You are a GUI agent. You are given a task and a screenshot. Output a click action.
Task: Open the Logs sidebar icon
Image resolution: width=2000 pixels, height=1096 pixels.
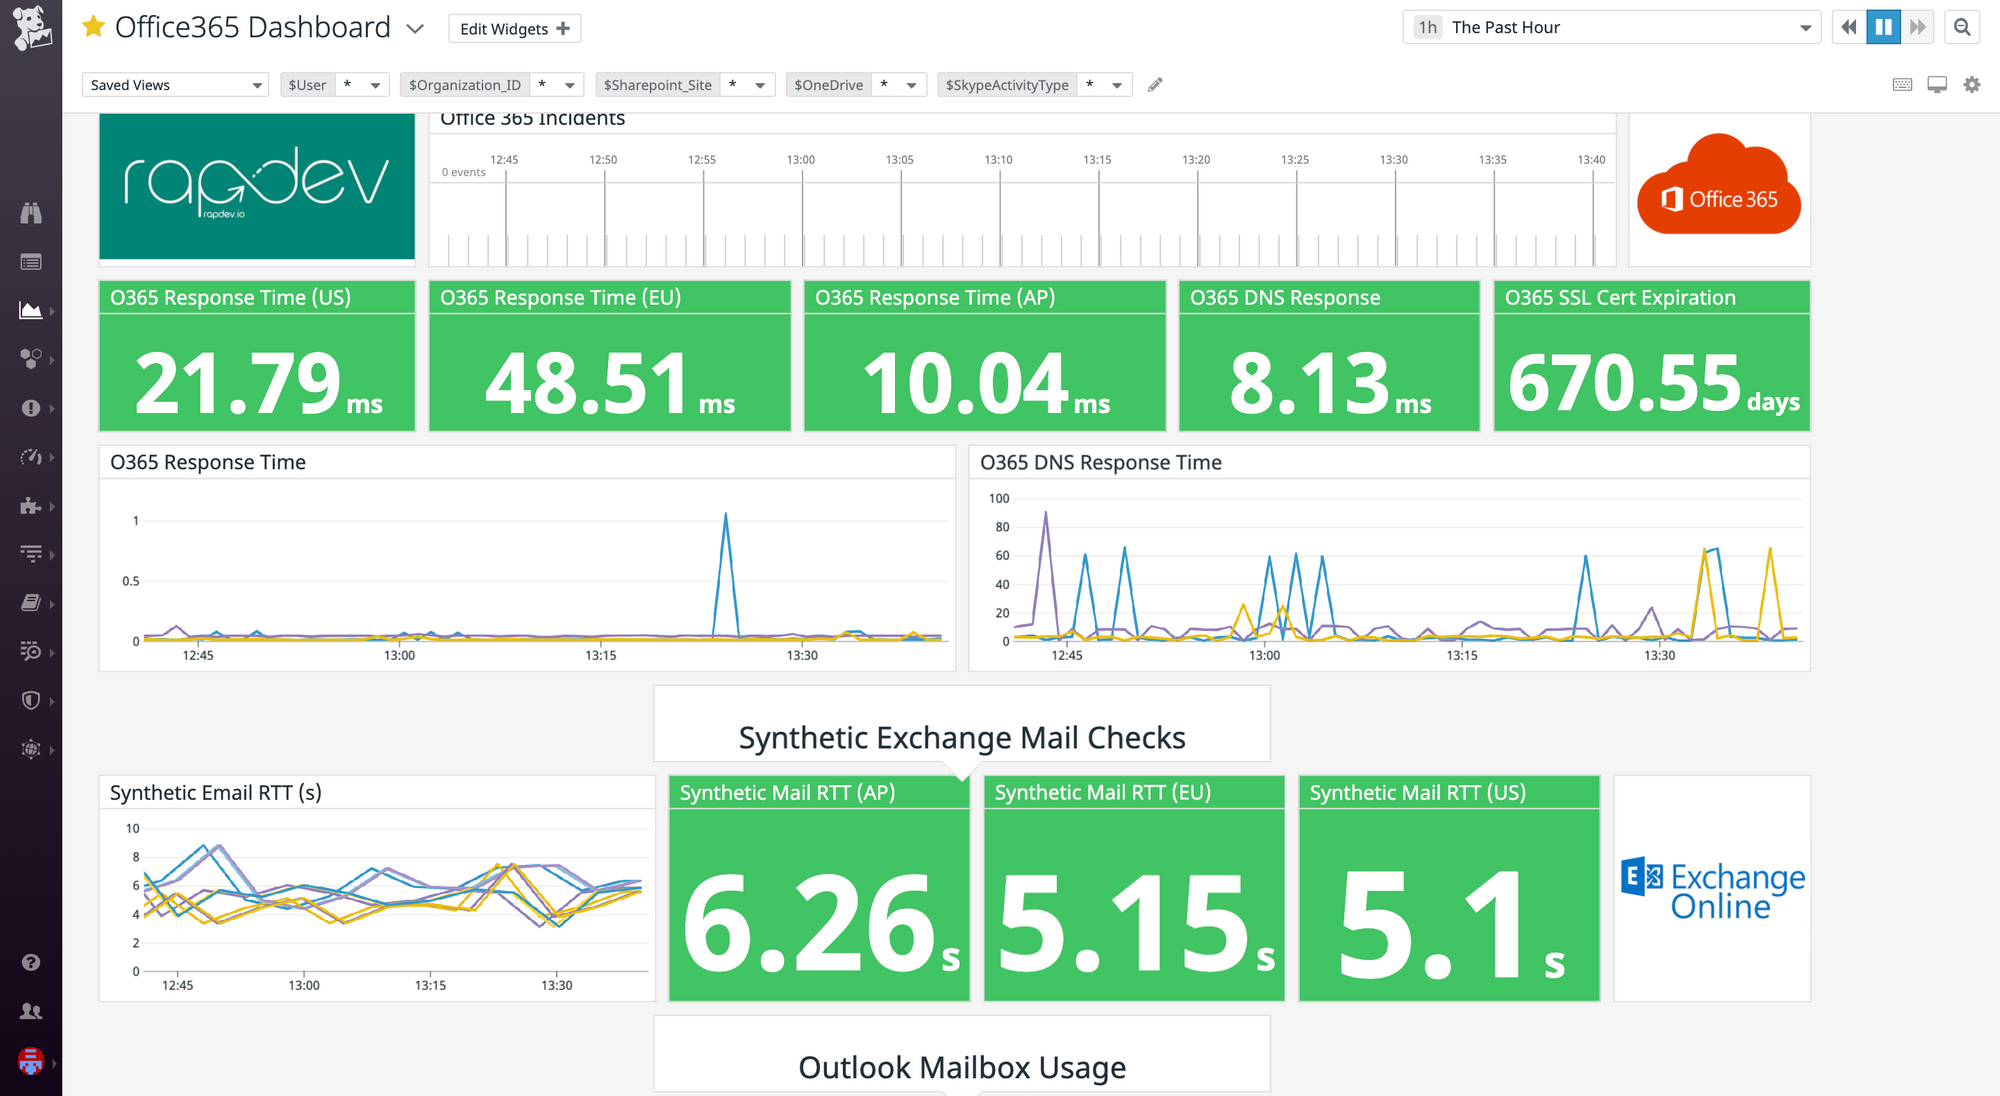(x=31, y=651)
